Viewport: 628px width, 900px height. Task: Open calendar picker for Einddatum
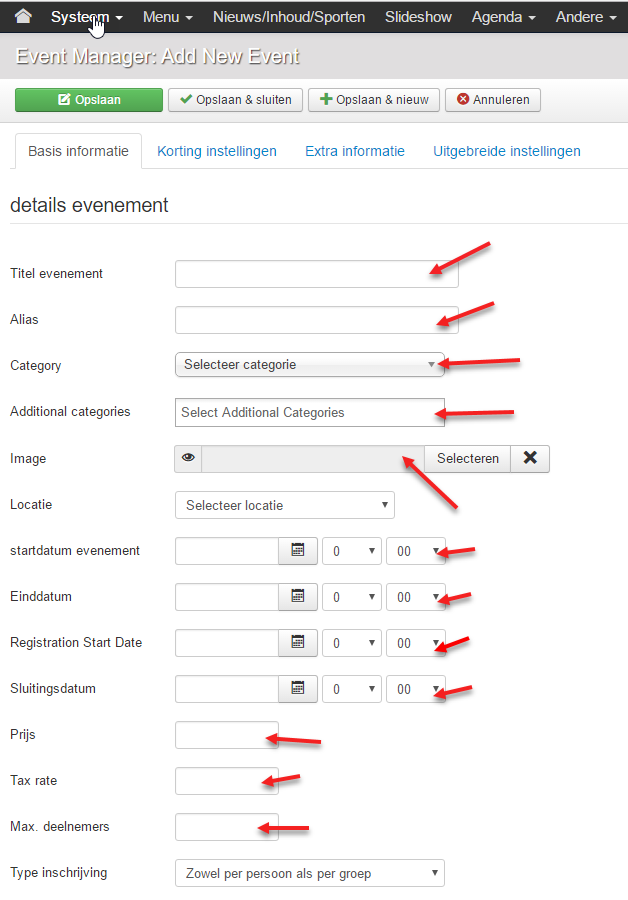[x=298, y=596]
